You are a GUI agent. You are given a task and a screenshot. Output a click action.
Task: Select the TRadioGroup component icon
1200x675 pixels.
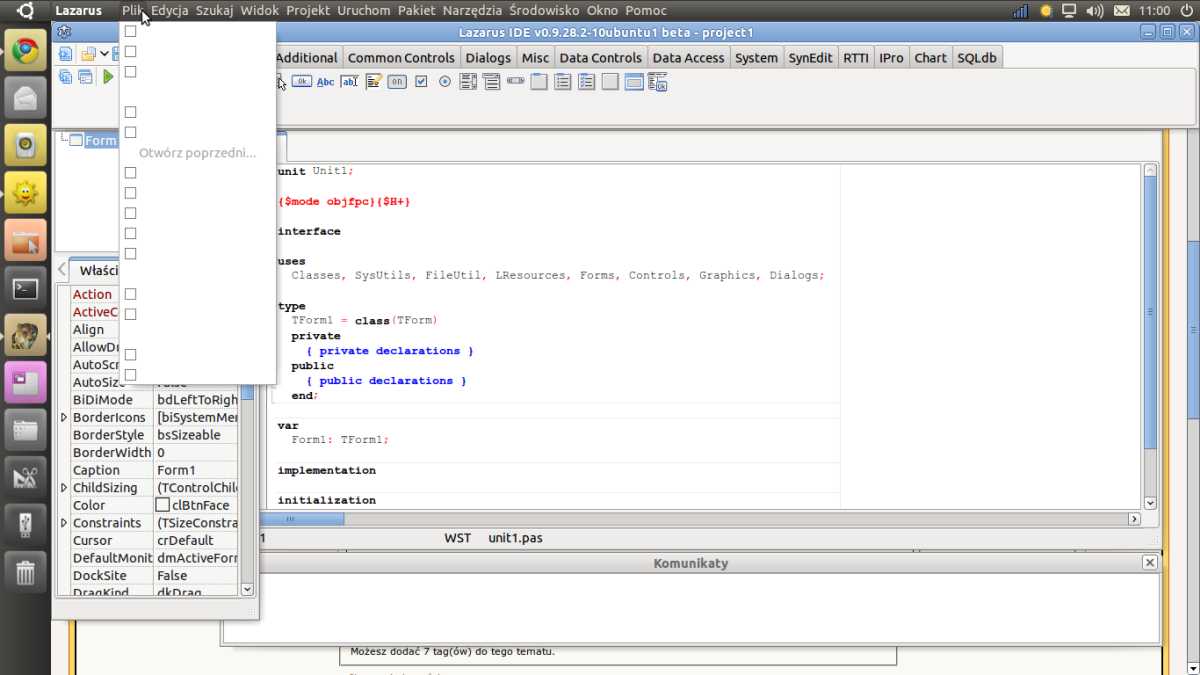pyautogui.click(x=563, y=82)
